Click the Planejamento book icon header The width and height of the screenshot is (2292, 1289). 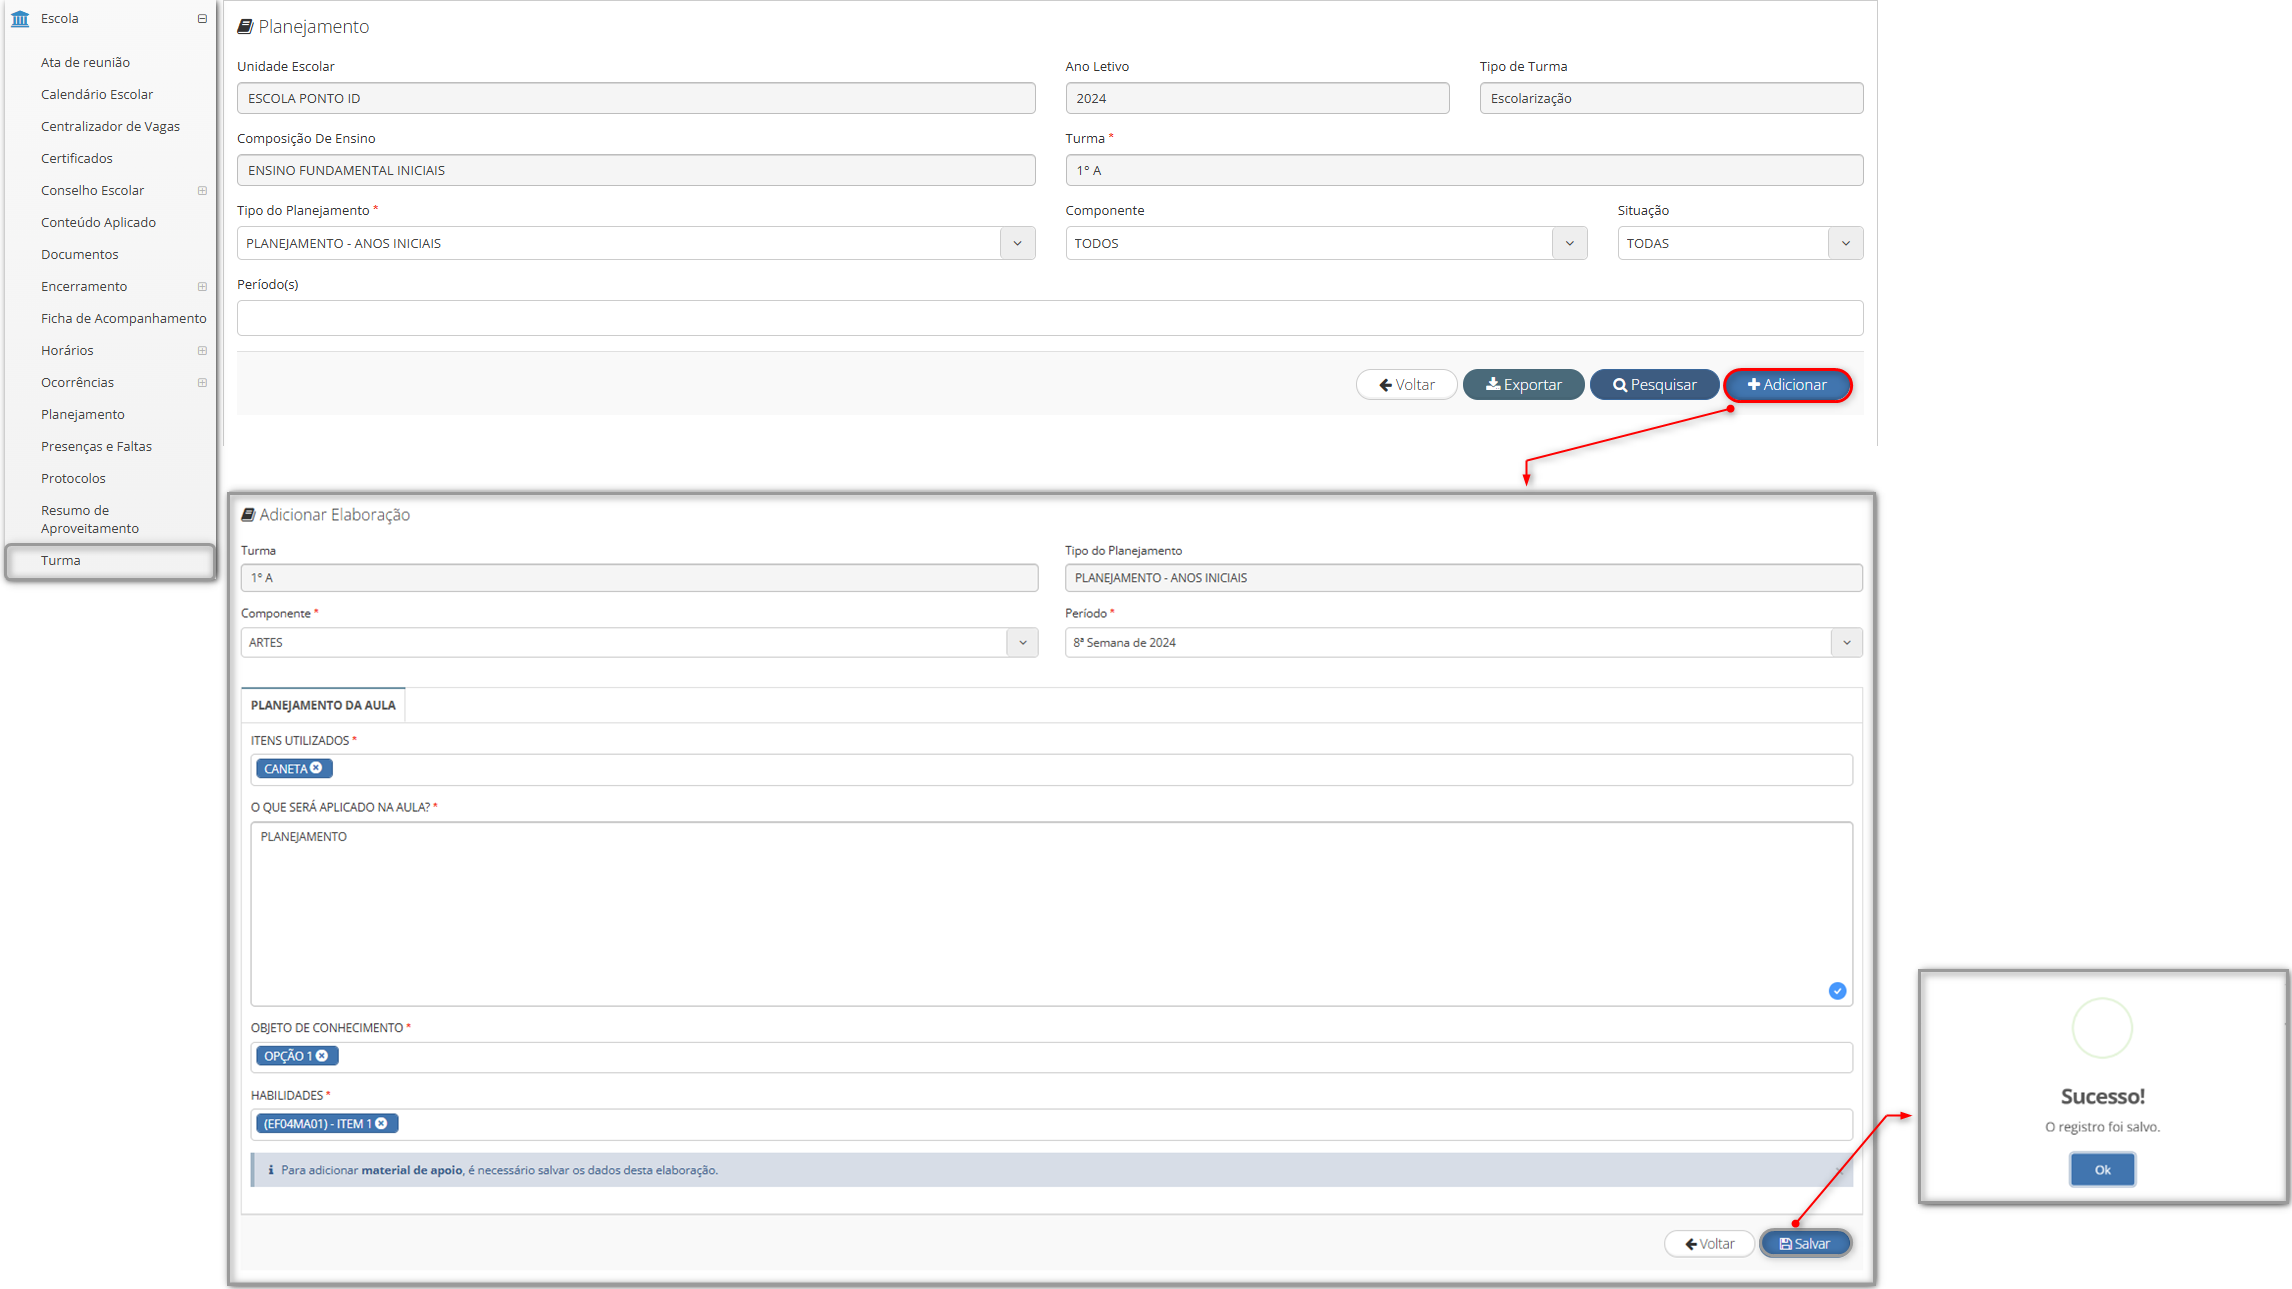[245, 27]
